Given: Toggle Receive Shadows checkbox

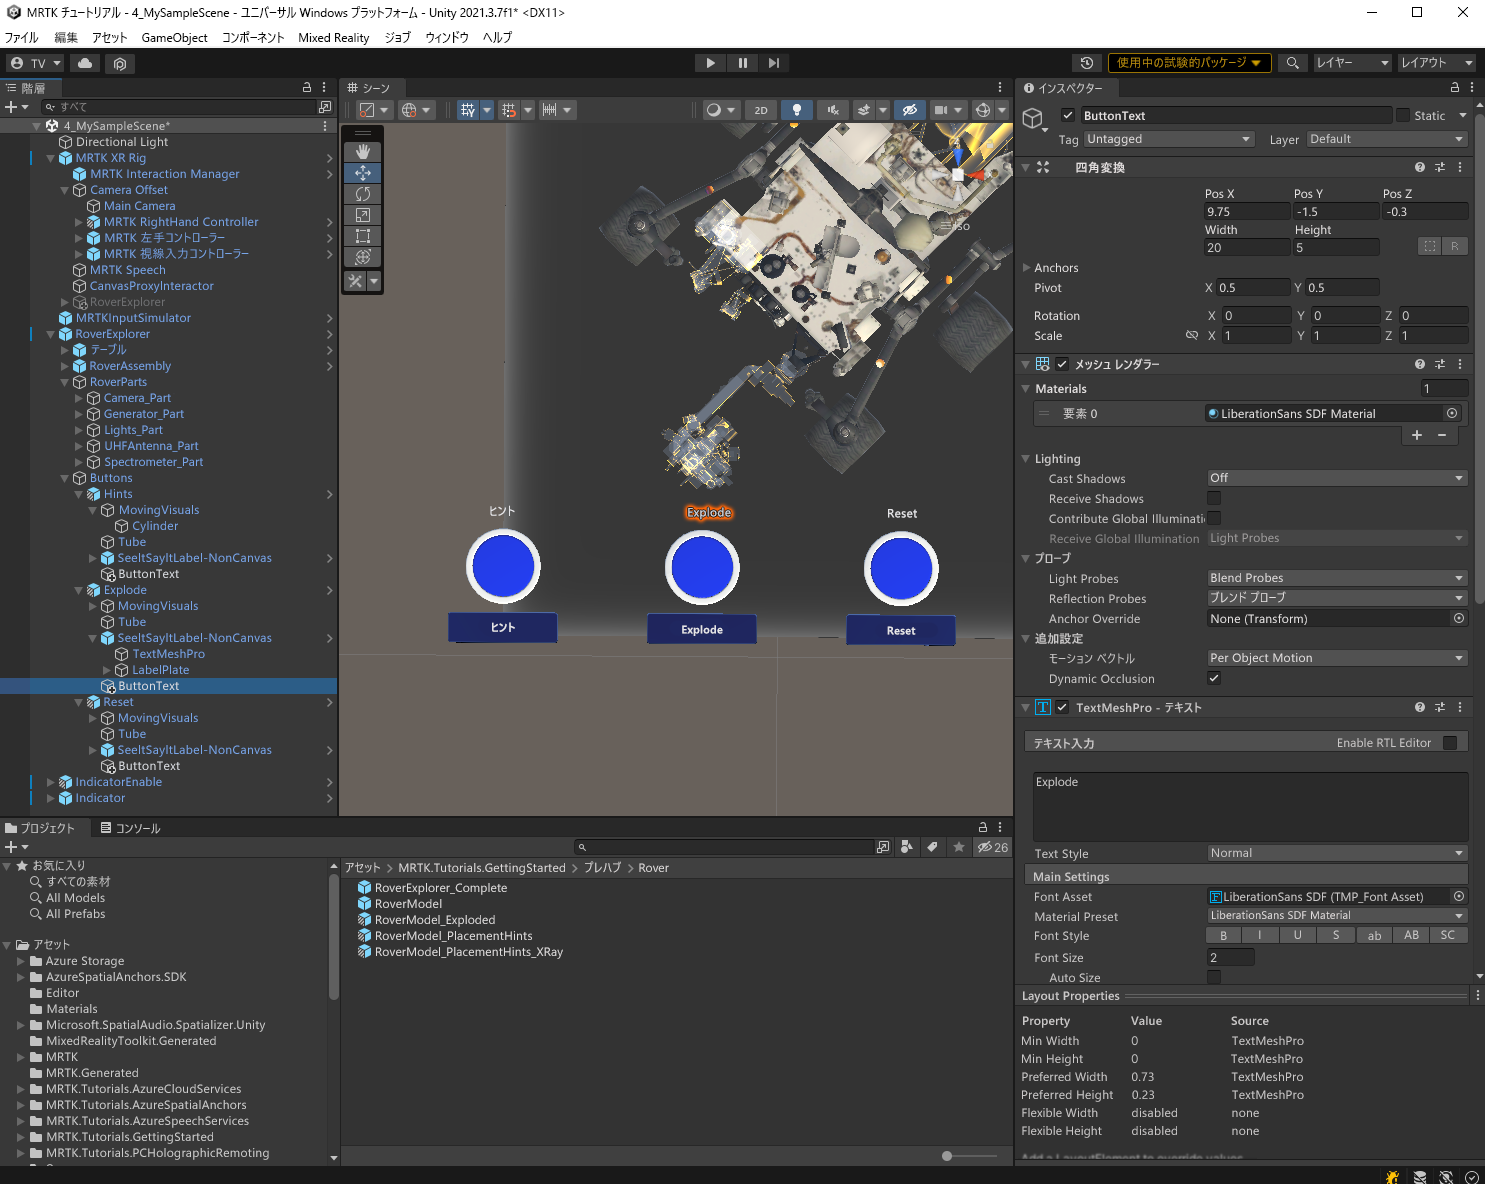Looking at the screenshot, I should (1214, 498).
